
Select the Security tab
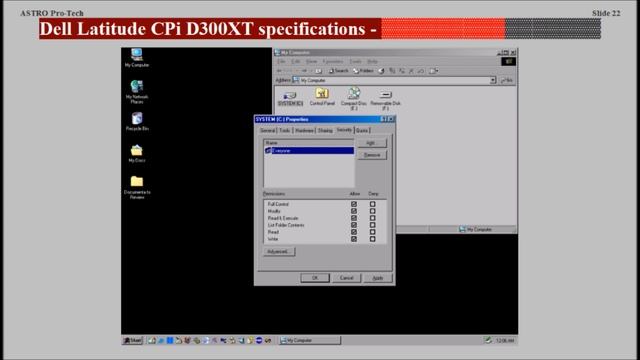(344, 130)
